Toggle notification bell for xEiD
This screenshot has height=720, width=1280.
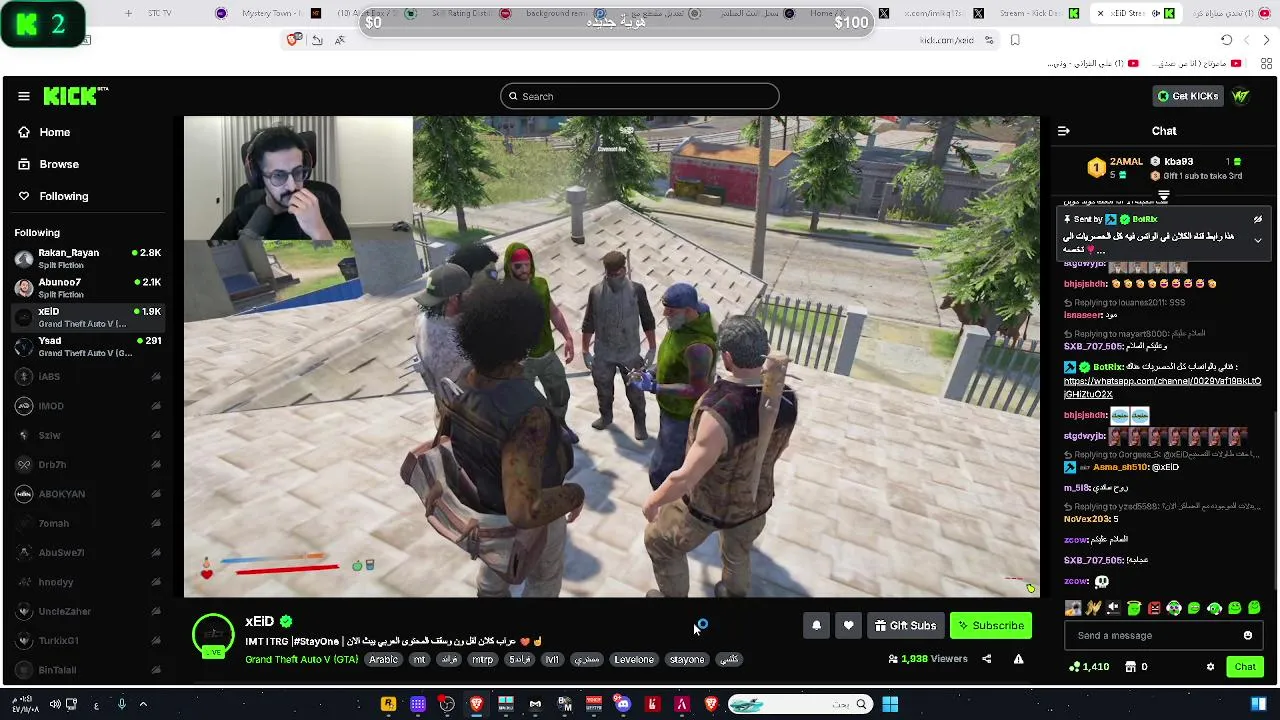coord(816,625)
